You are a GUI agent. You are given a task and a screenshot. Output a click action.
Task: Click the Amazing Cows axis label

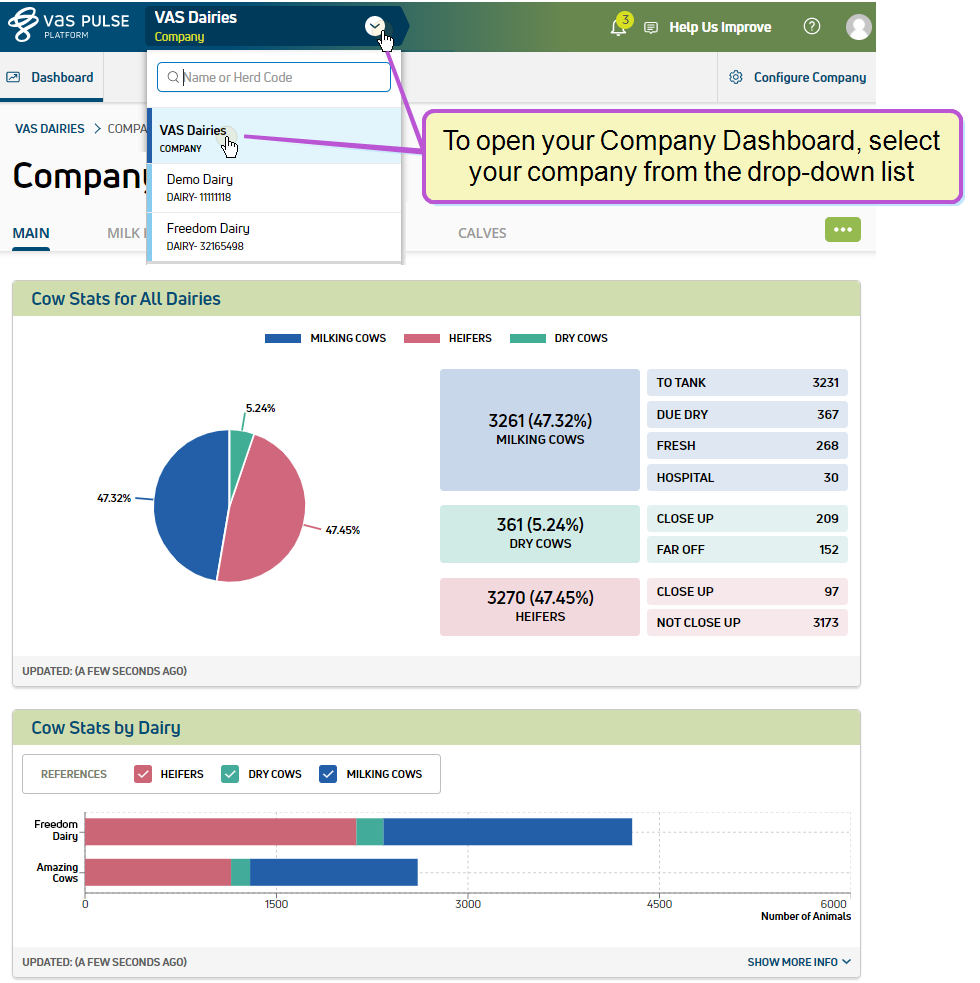[x=57, y=873]
